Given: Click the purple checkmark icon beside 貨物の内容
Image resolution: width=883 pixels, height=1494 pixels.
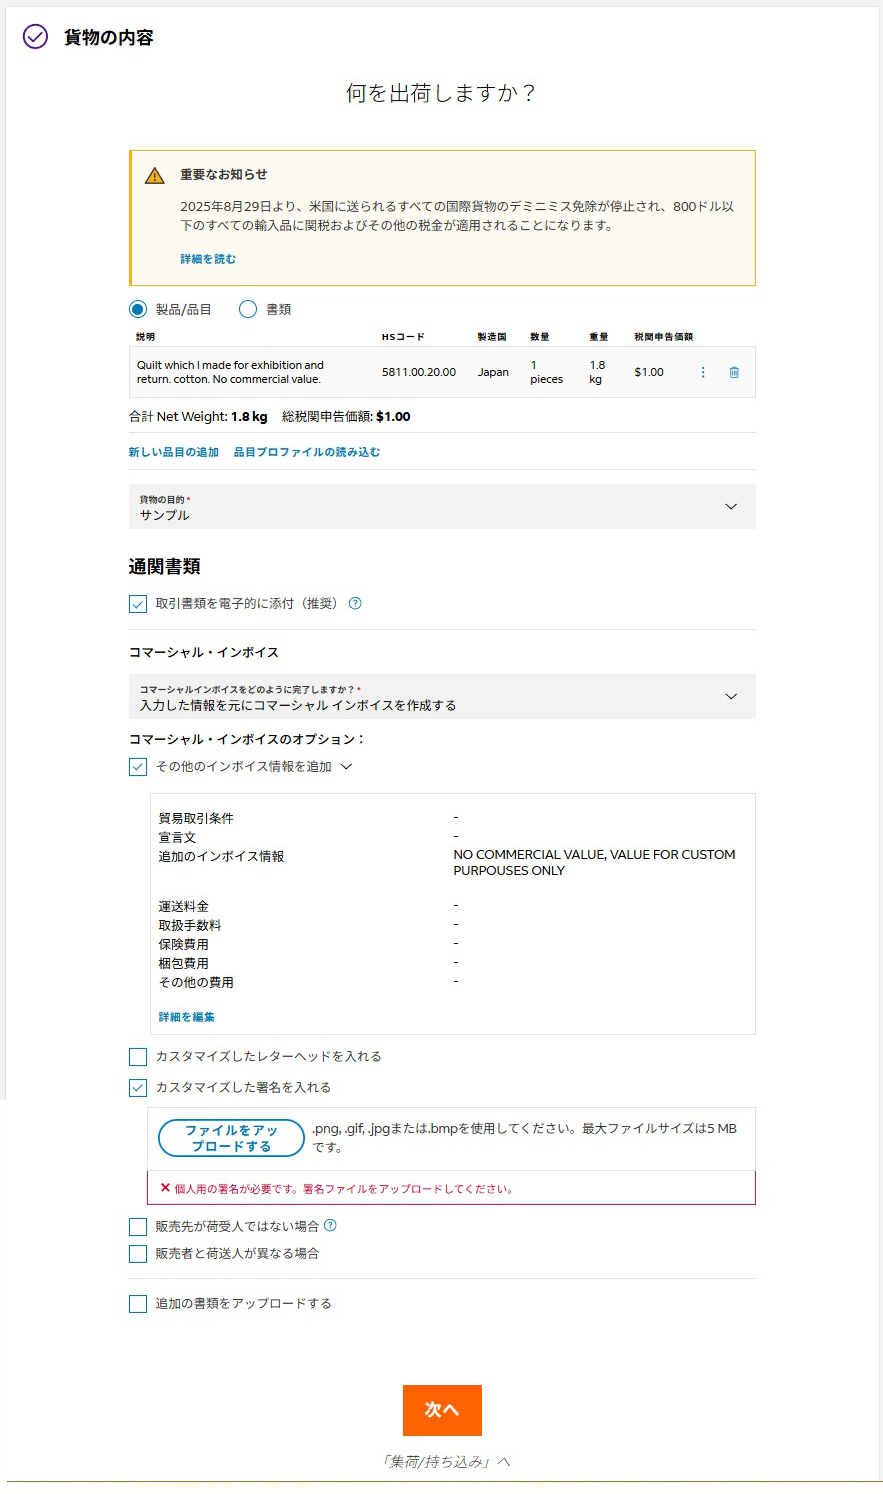Looking at the screenshot, I should click(35, 37).
